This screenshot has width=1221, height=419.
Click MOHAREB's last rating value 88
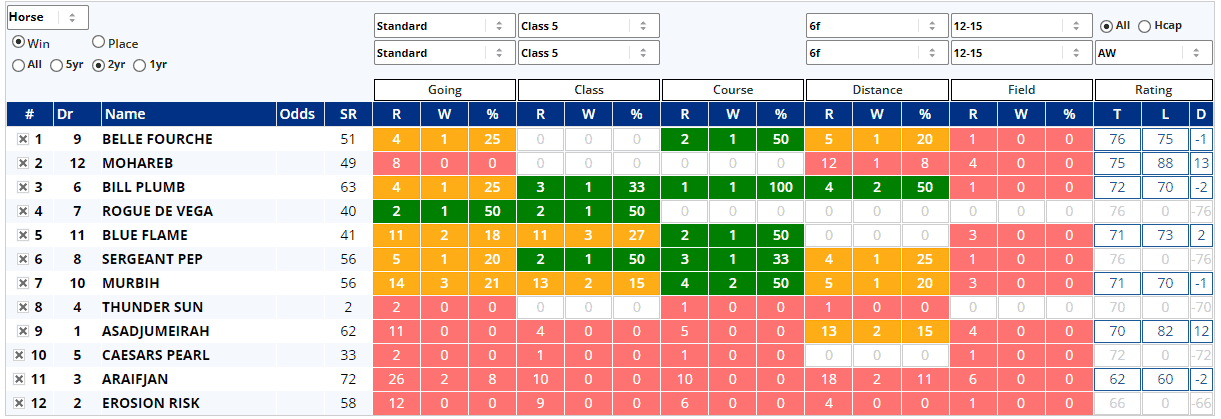point(1165,163)
